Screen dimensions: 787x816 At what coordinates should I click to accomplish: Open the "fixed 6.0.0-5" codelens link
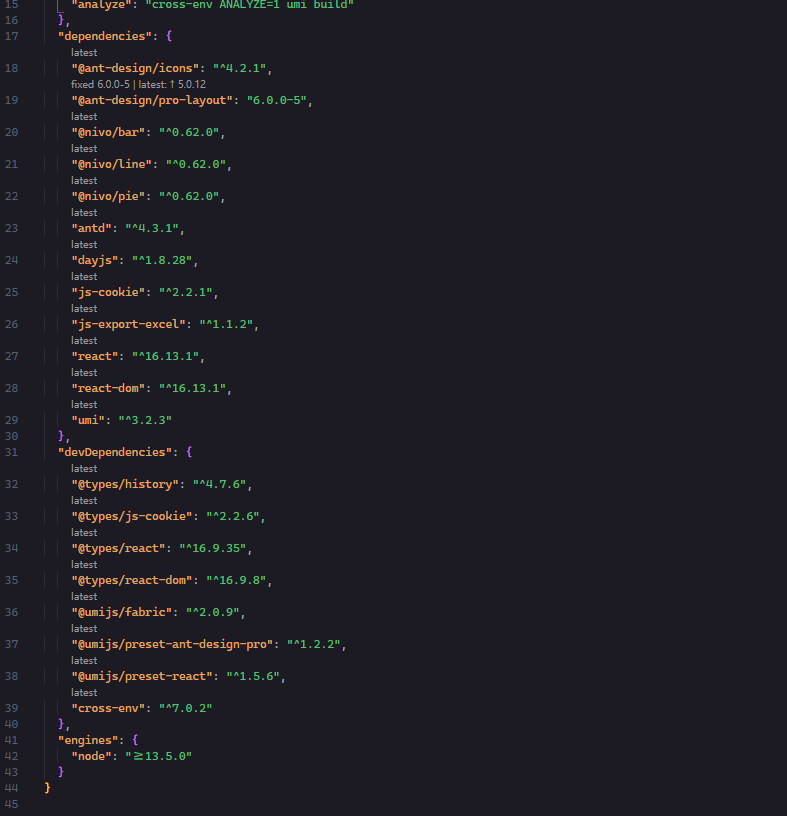pyautogui.click(x=100, y=84)
